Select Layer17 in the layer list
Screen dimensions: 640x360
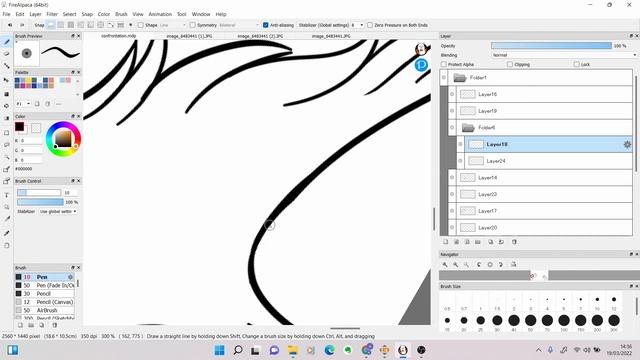(x=544, y=211)
